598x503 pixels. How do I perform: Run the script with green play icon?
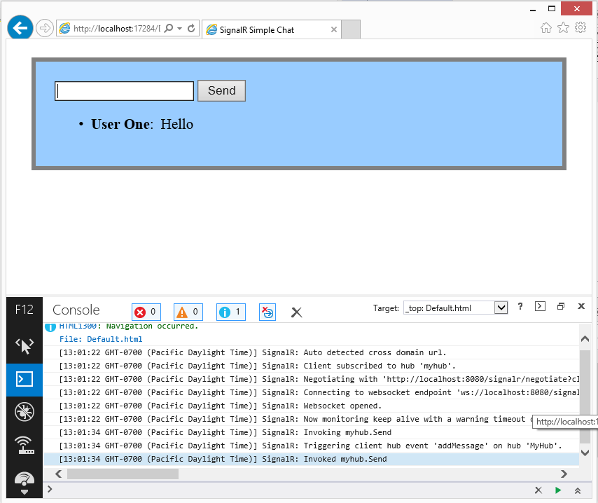[x=558, y=490]
